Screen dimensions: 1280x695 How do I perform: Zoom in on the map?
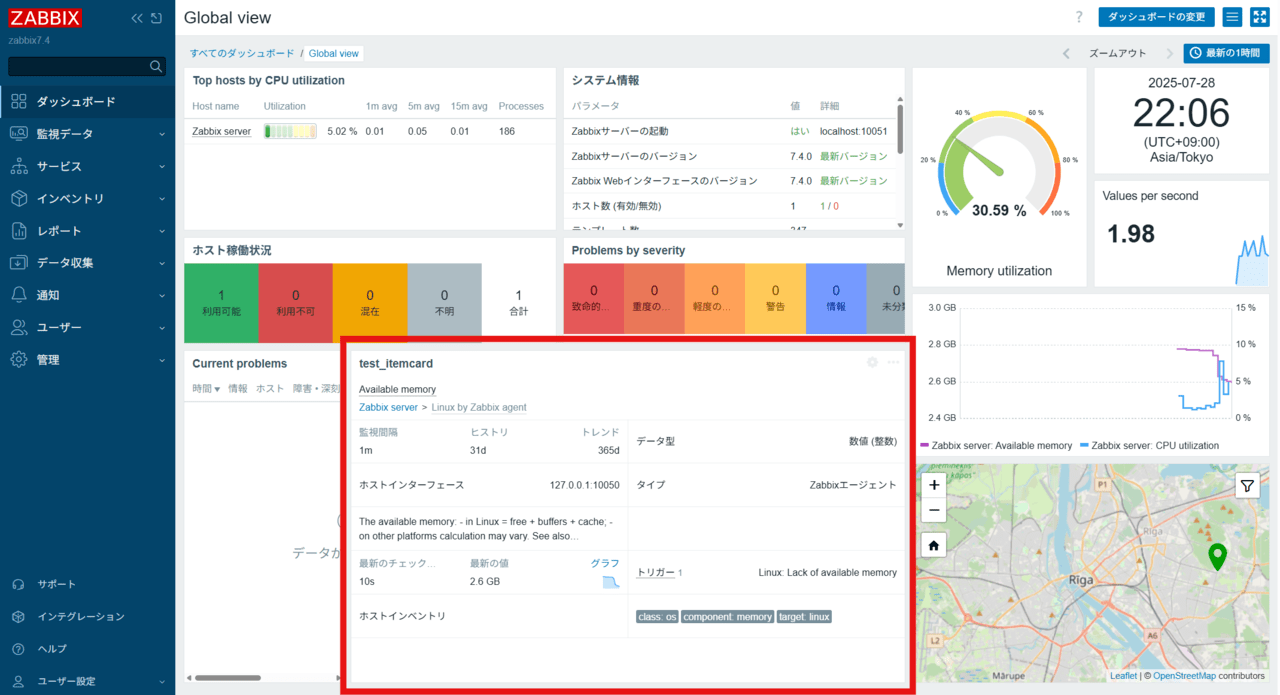[933, 485]
